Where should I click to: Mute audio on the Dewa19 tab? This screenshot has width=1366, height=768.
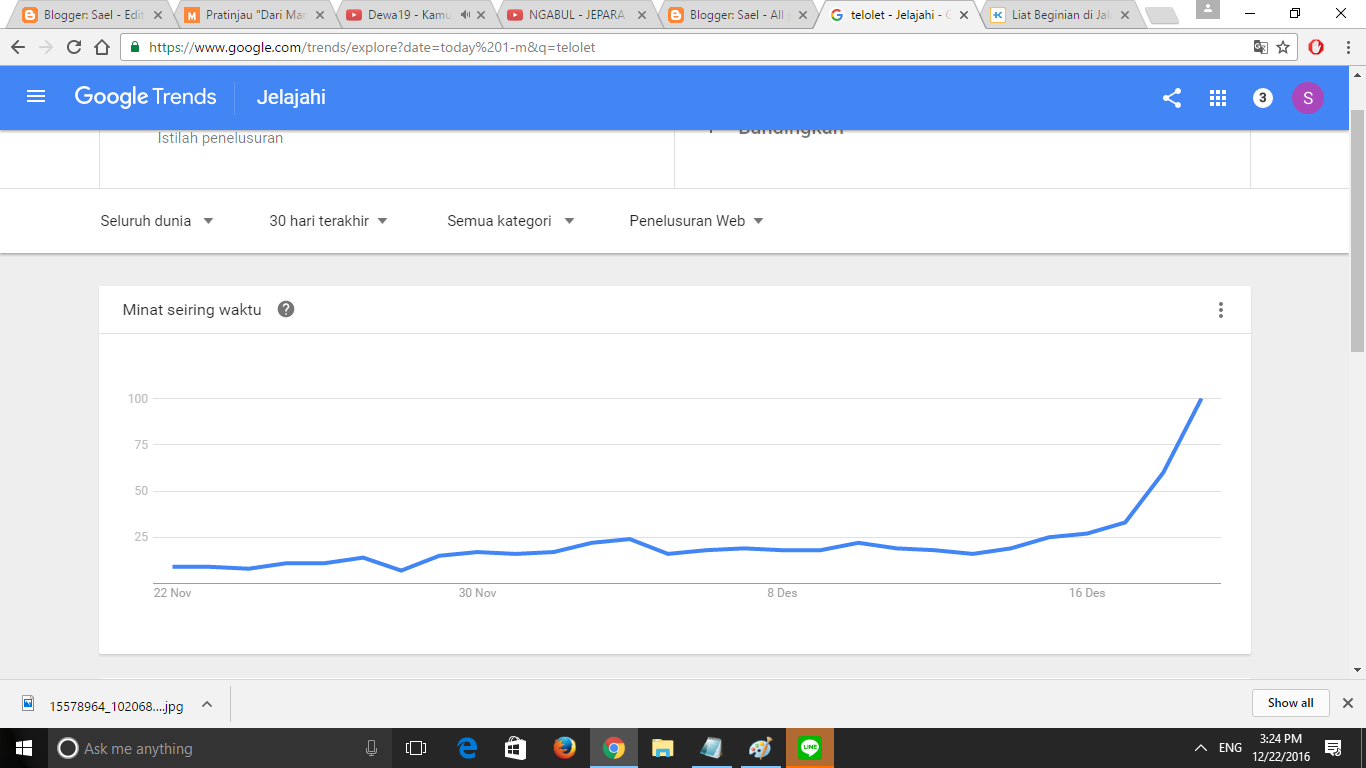click(x=465, y=15)
